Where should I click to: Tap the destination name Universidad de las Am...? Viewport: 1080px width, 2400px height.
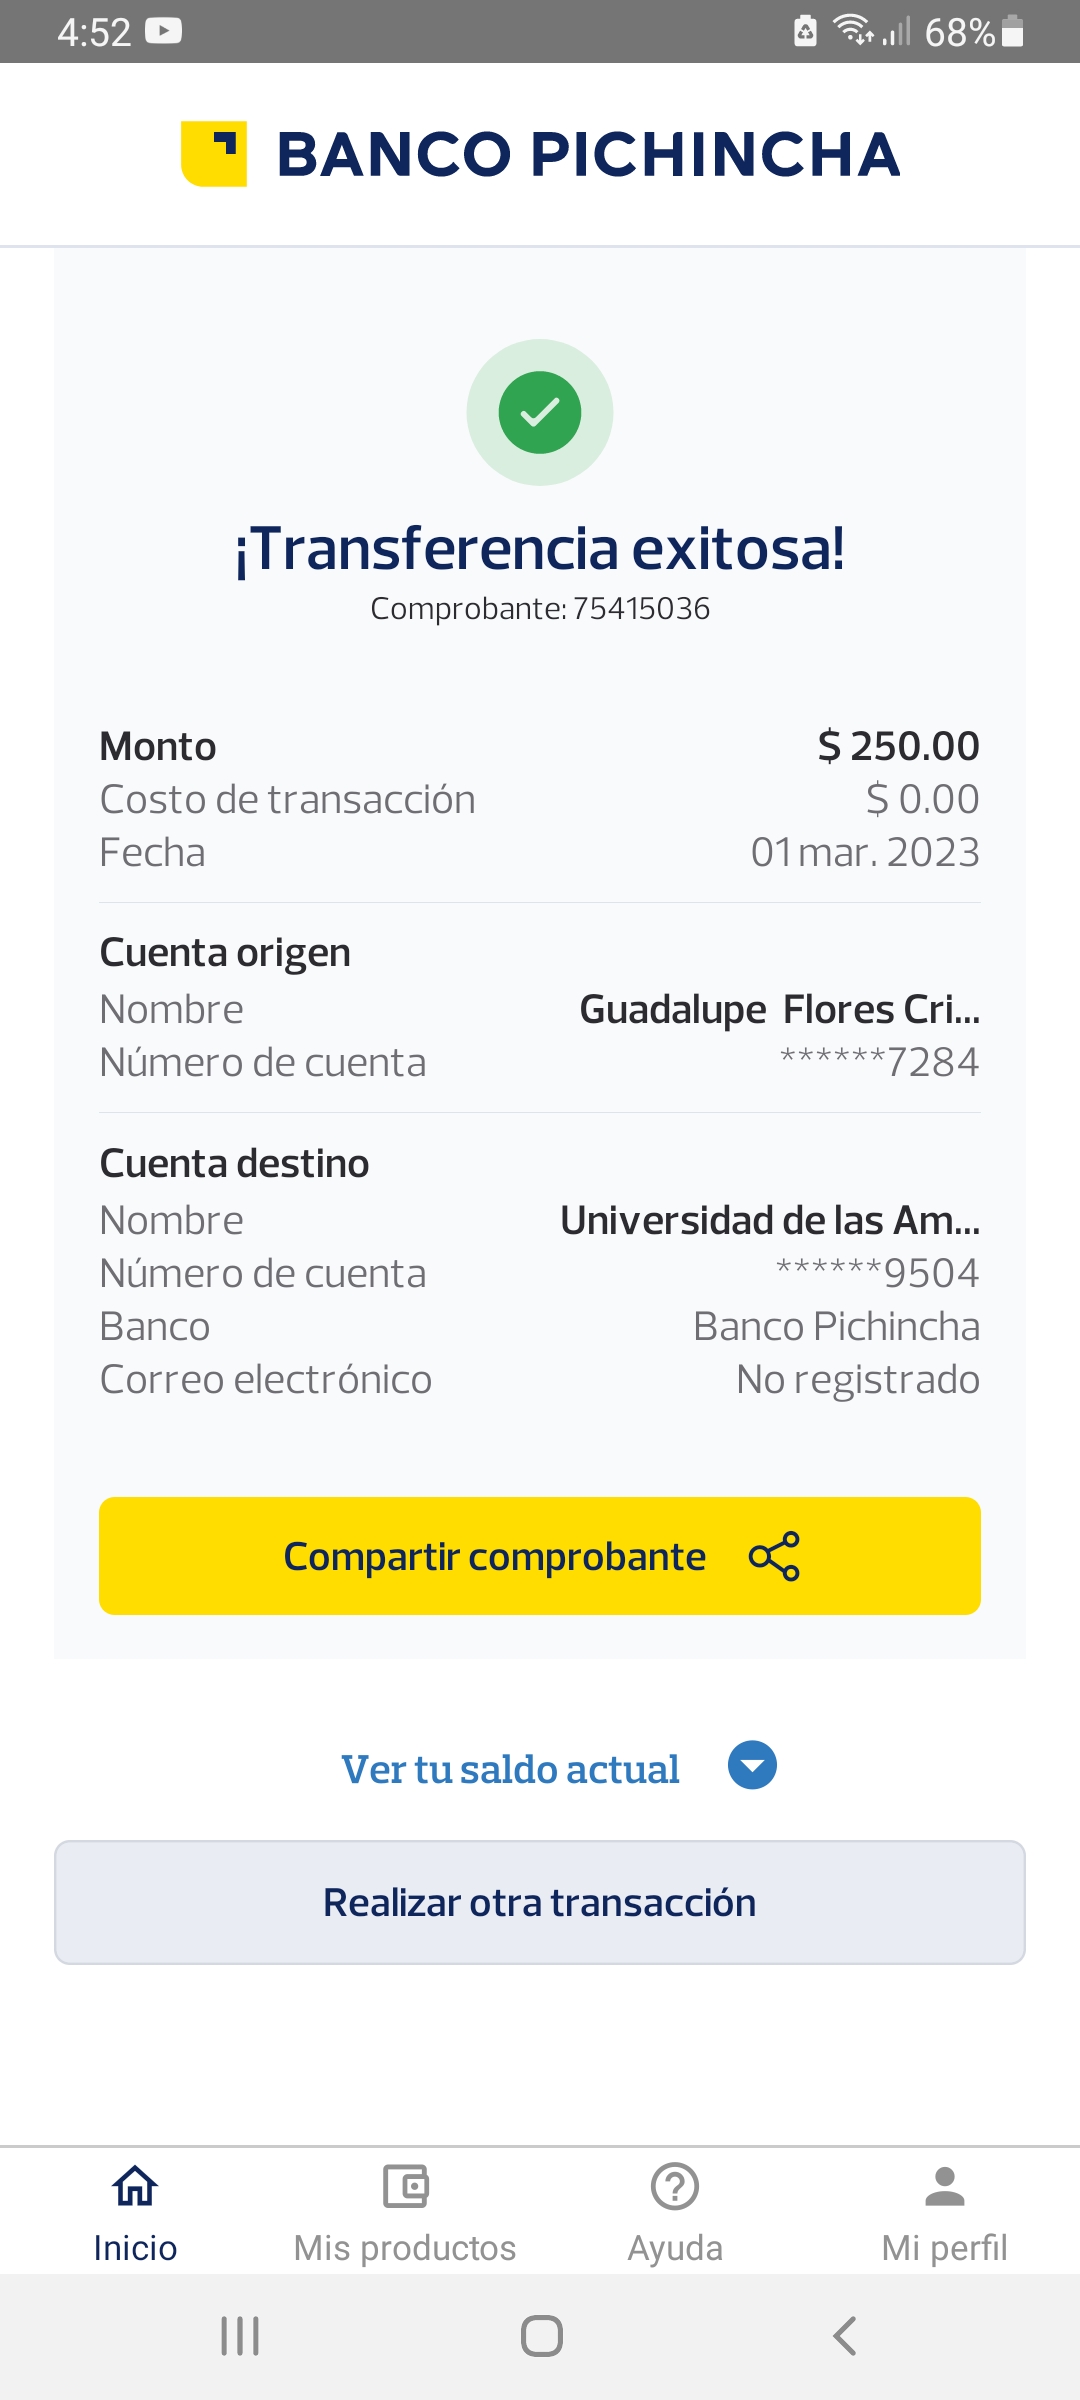click(769, 1220)
